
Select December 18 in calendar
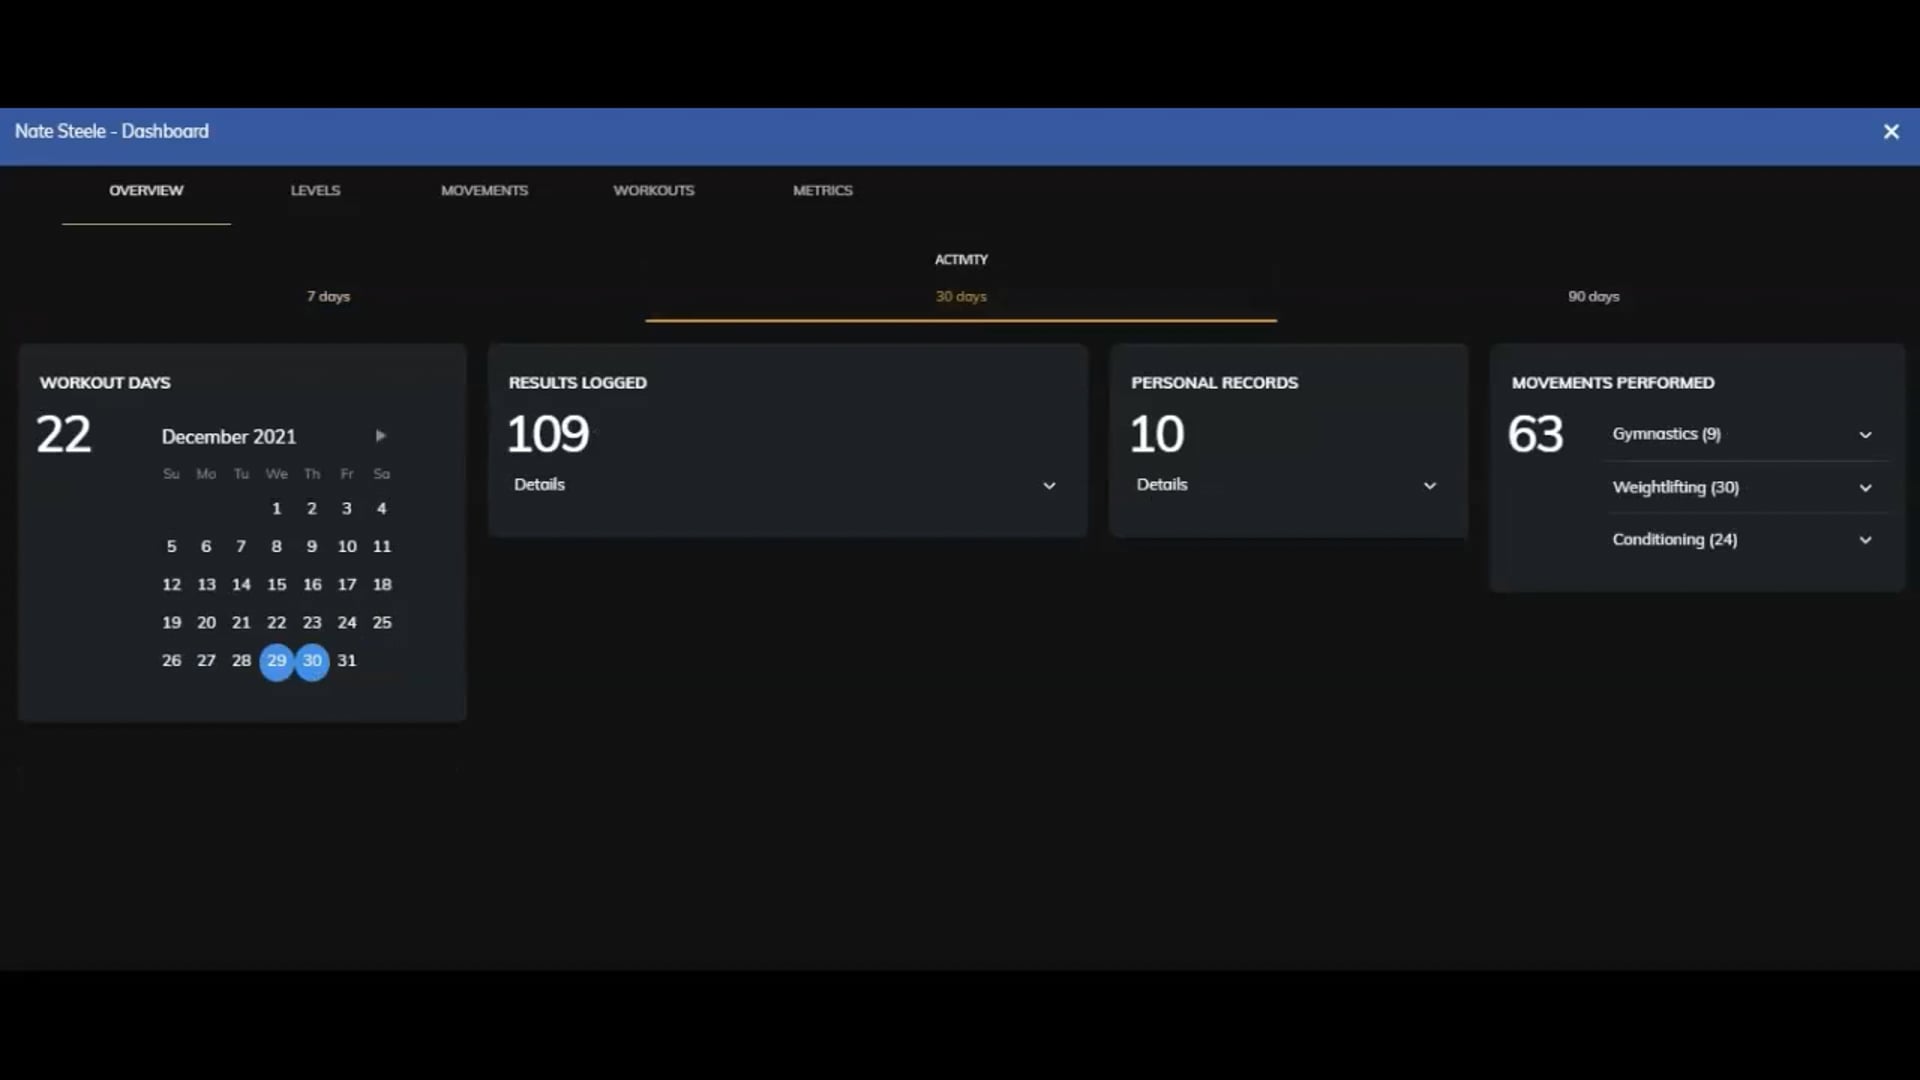click(x=382, y=584)
